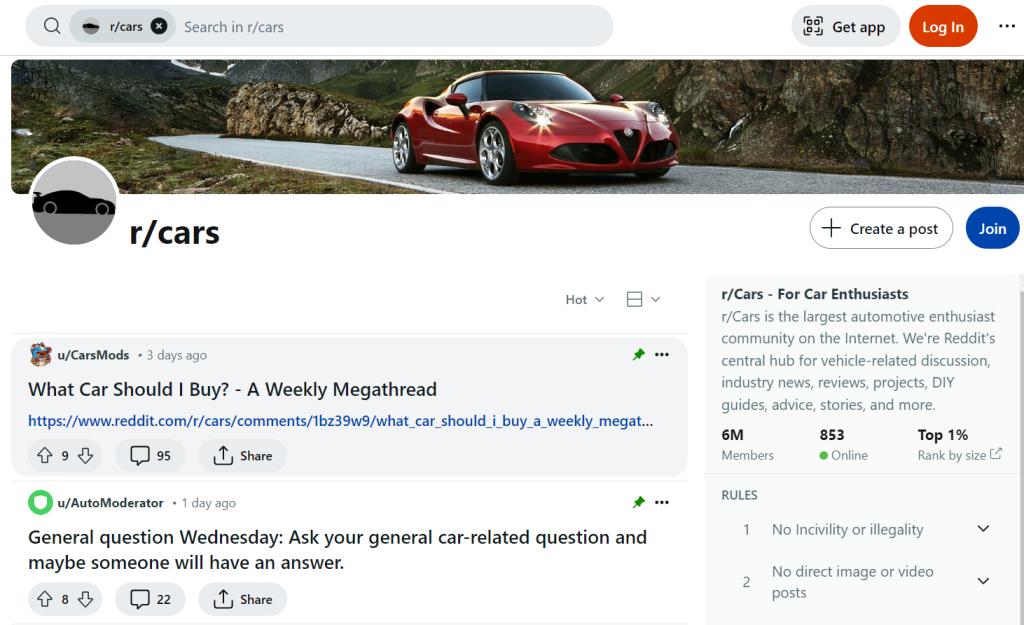Open overflow menu on the General question Wednesday post

662,502
